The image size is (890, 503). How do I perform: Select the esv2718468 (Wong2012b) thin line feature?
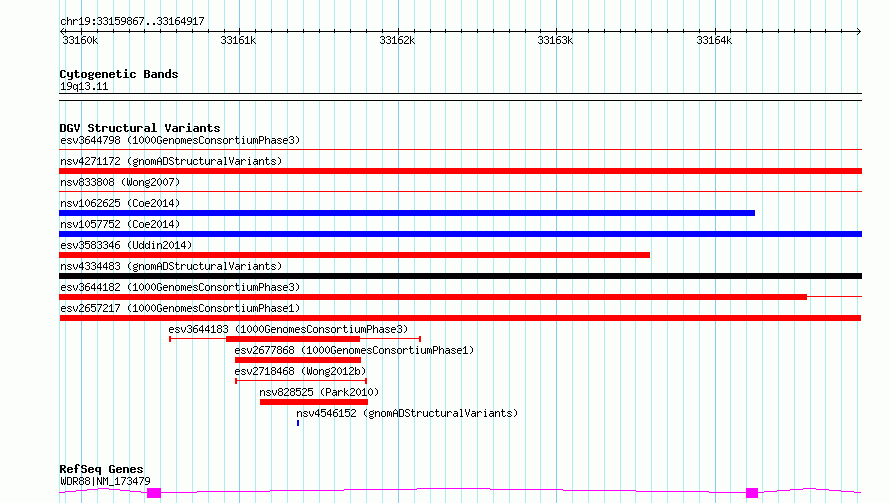(x=301, y=381)
